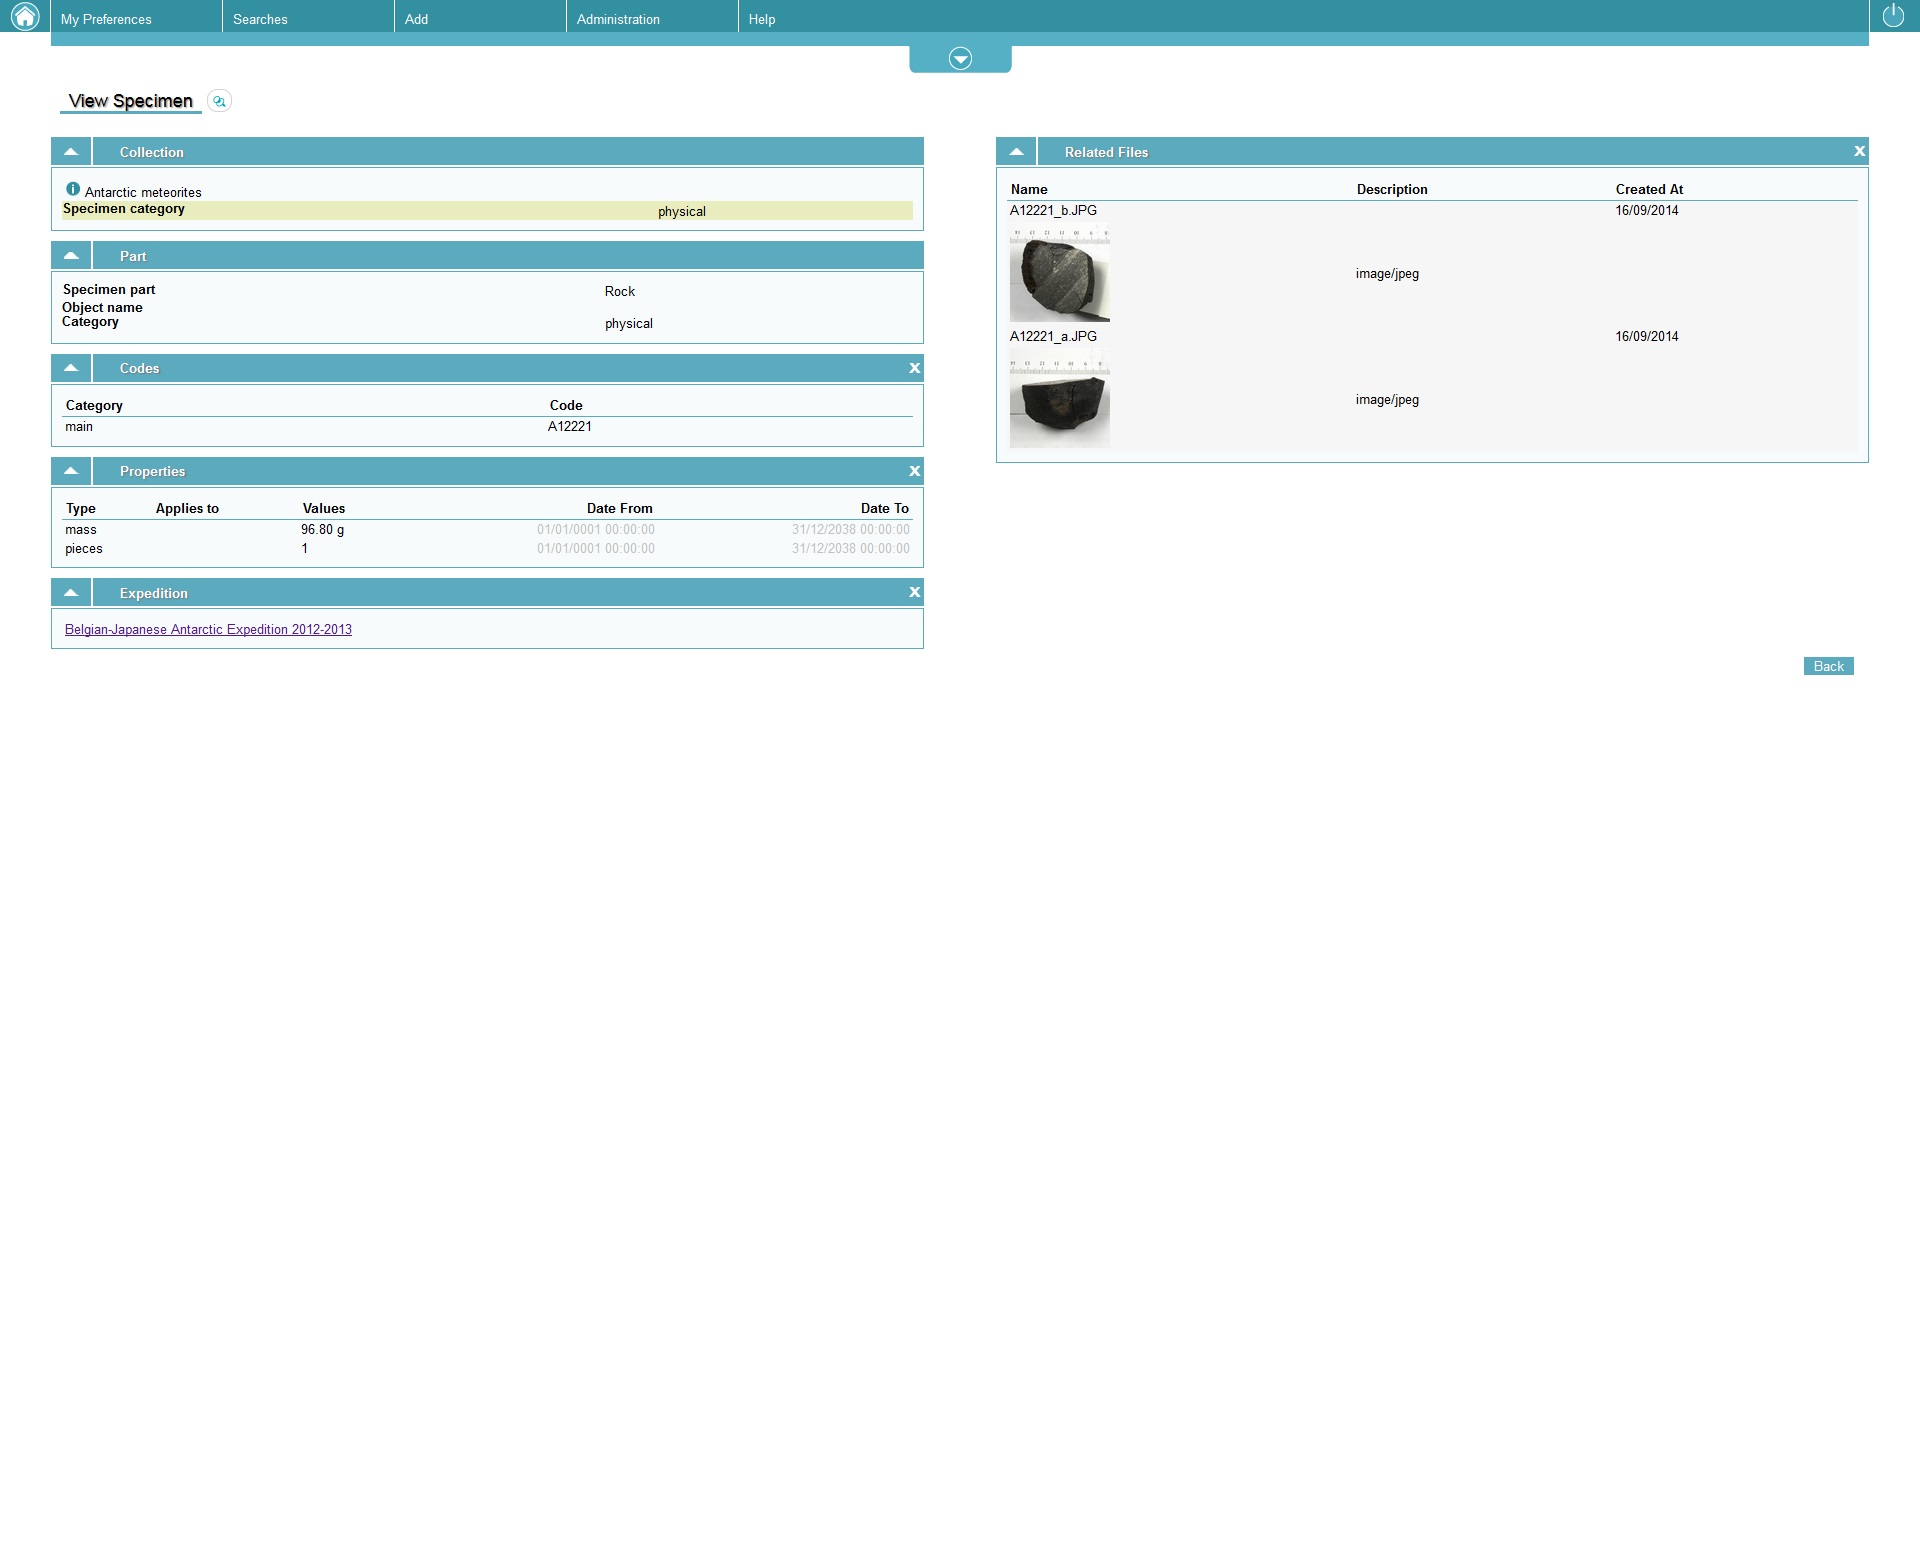Open the A12221_b.JPG thumbnail image
This screenshot has height=1544, width=1920.
(1059, 274)
